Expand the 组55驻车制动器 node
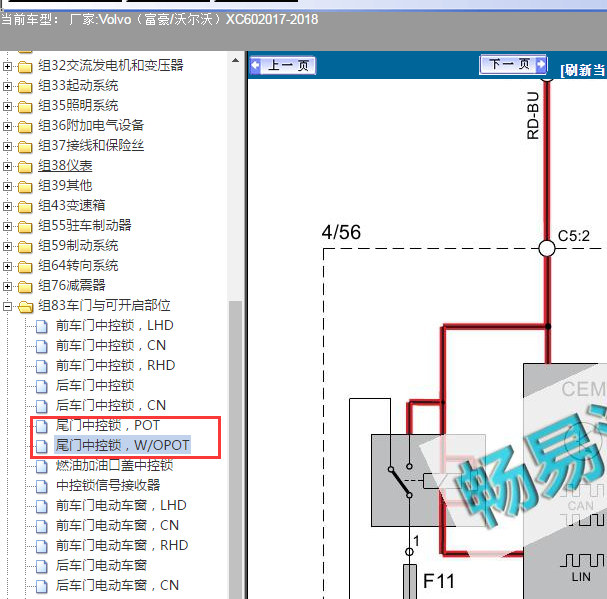This screenshot has width=607, height=599. (x=7, y=226)
